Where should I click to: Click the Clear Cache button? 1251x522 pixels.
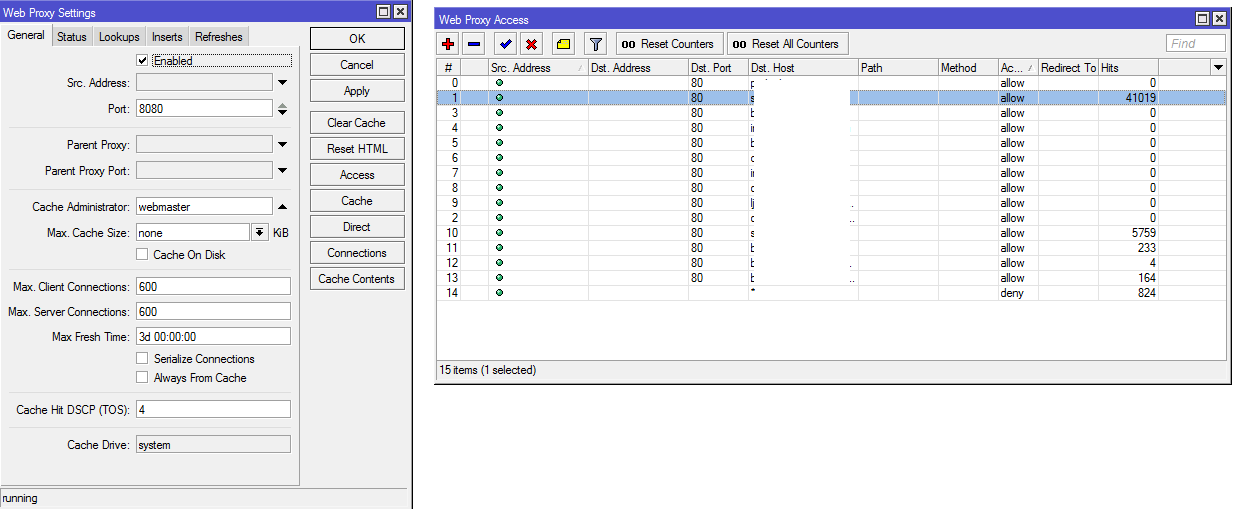(357, 123)
